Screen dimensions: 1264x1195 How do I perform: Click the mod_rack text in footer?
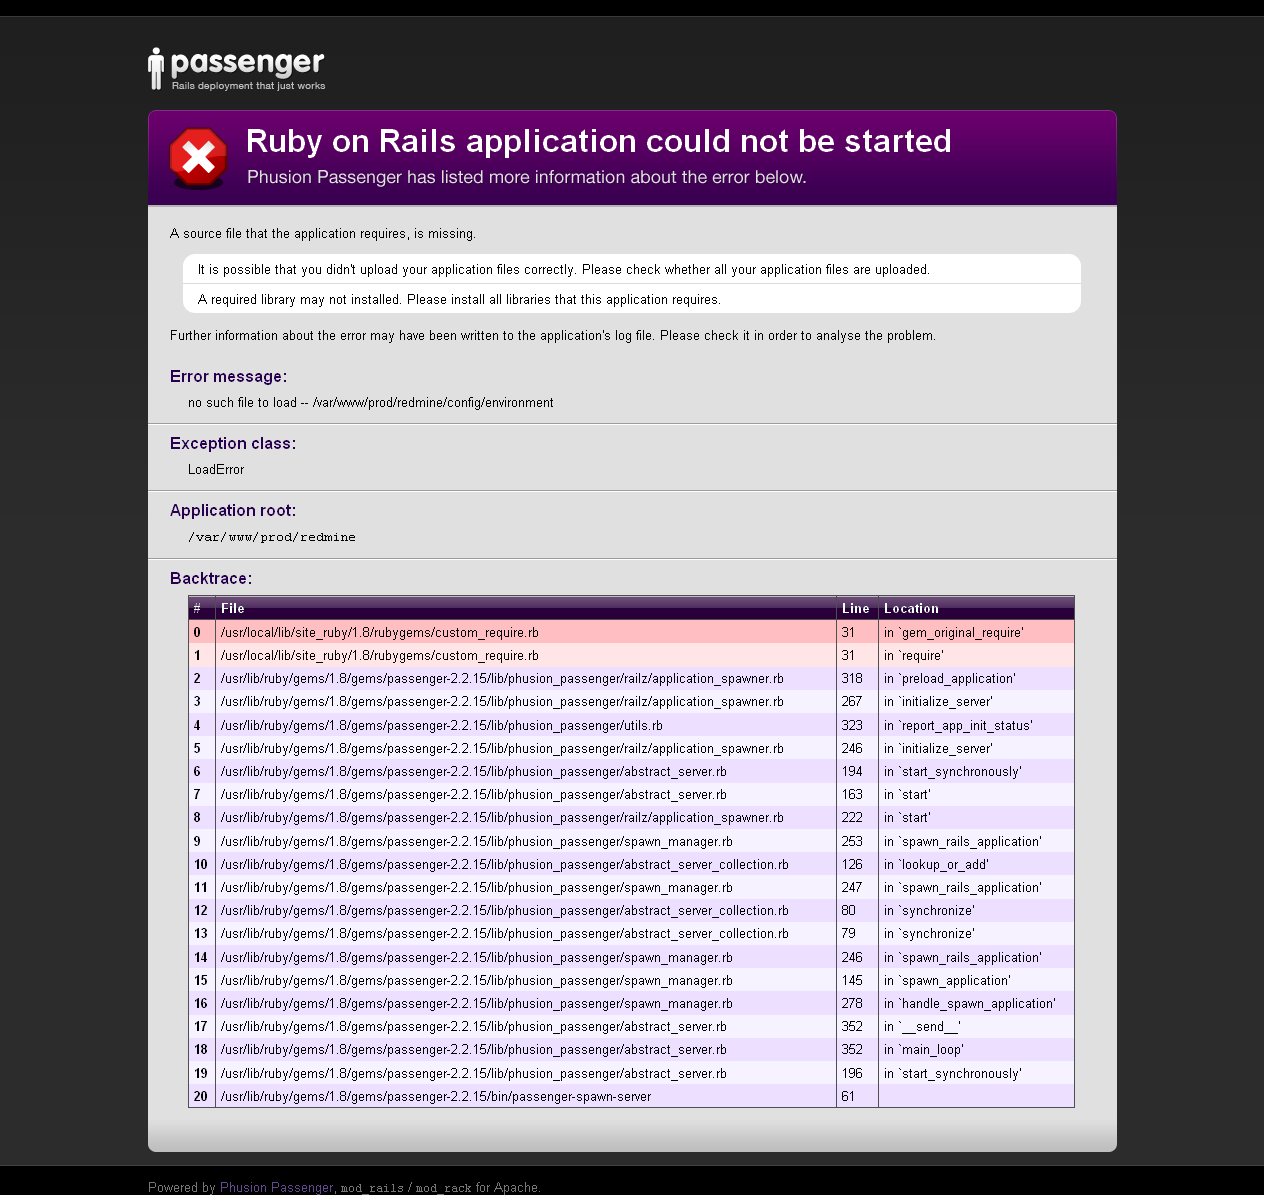click(x=443, y=1188)
